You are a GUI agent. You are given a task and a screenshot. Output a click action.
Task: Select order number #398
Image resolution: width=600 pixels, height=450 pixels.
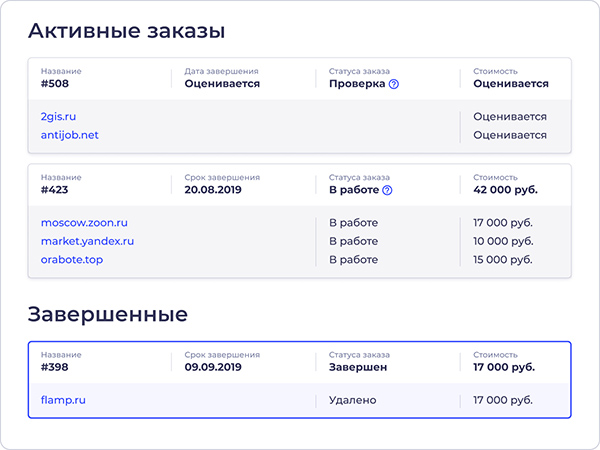(x=54, y=367)
